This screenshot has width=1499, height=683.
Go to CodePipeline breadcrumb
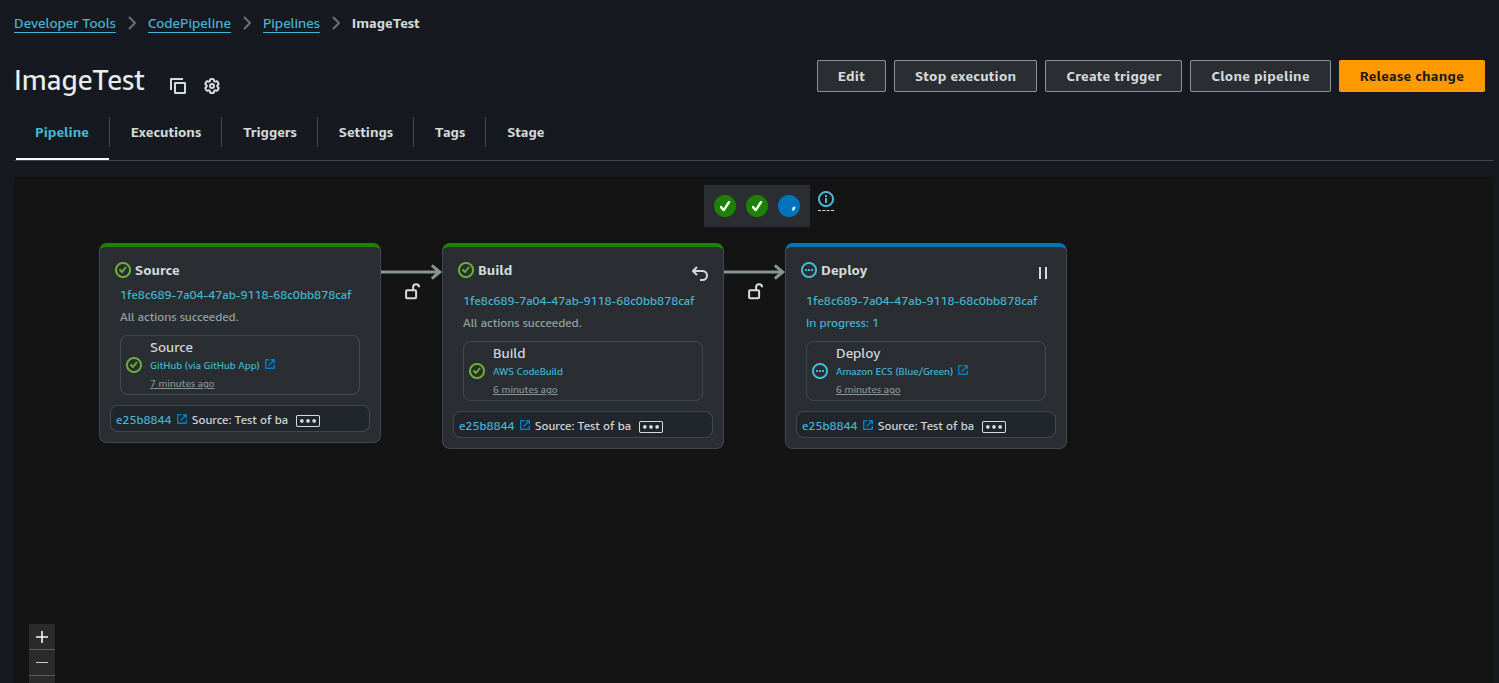[x=189, y=23]
